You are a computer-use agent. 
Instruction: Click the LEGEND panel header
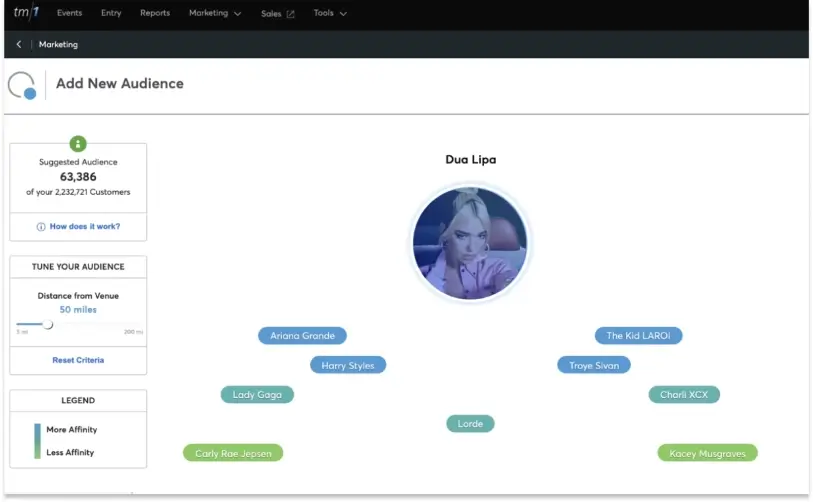[x=78, y=400]
